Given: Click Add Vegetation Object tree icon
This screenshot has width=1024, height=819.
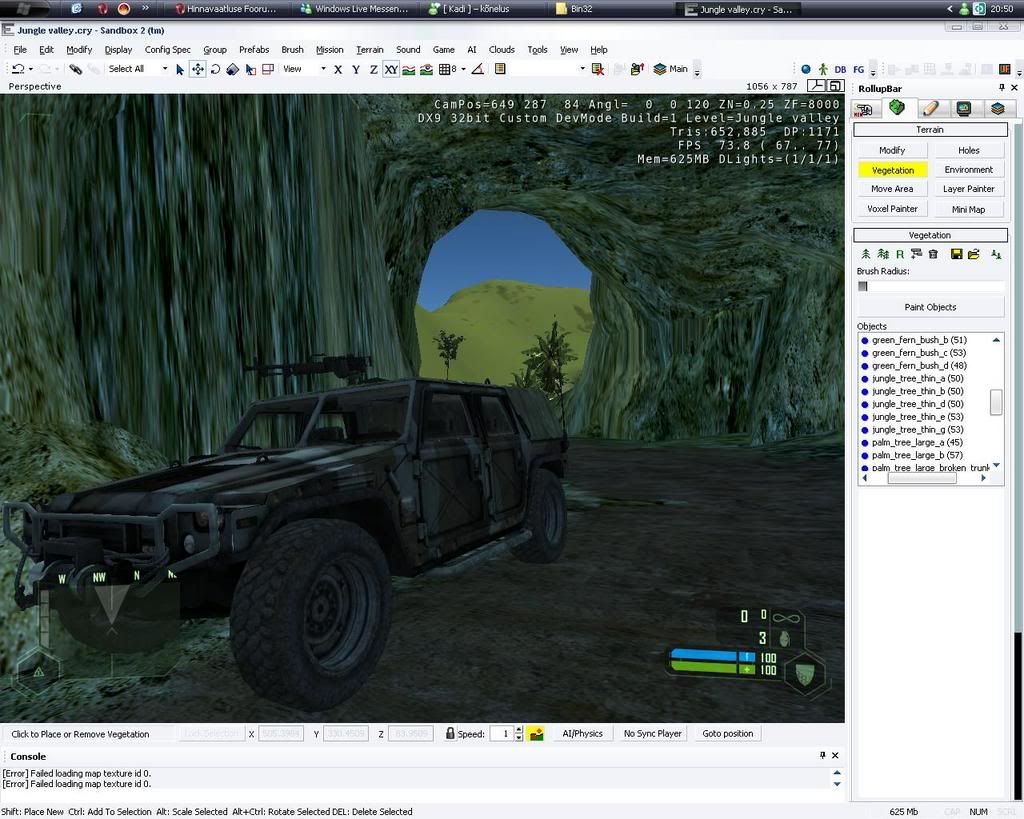Looking at the screenshot, I should pyautogui.click(x=866, y=254).
